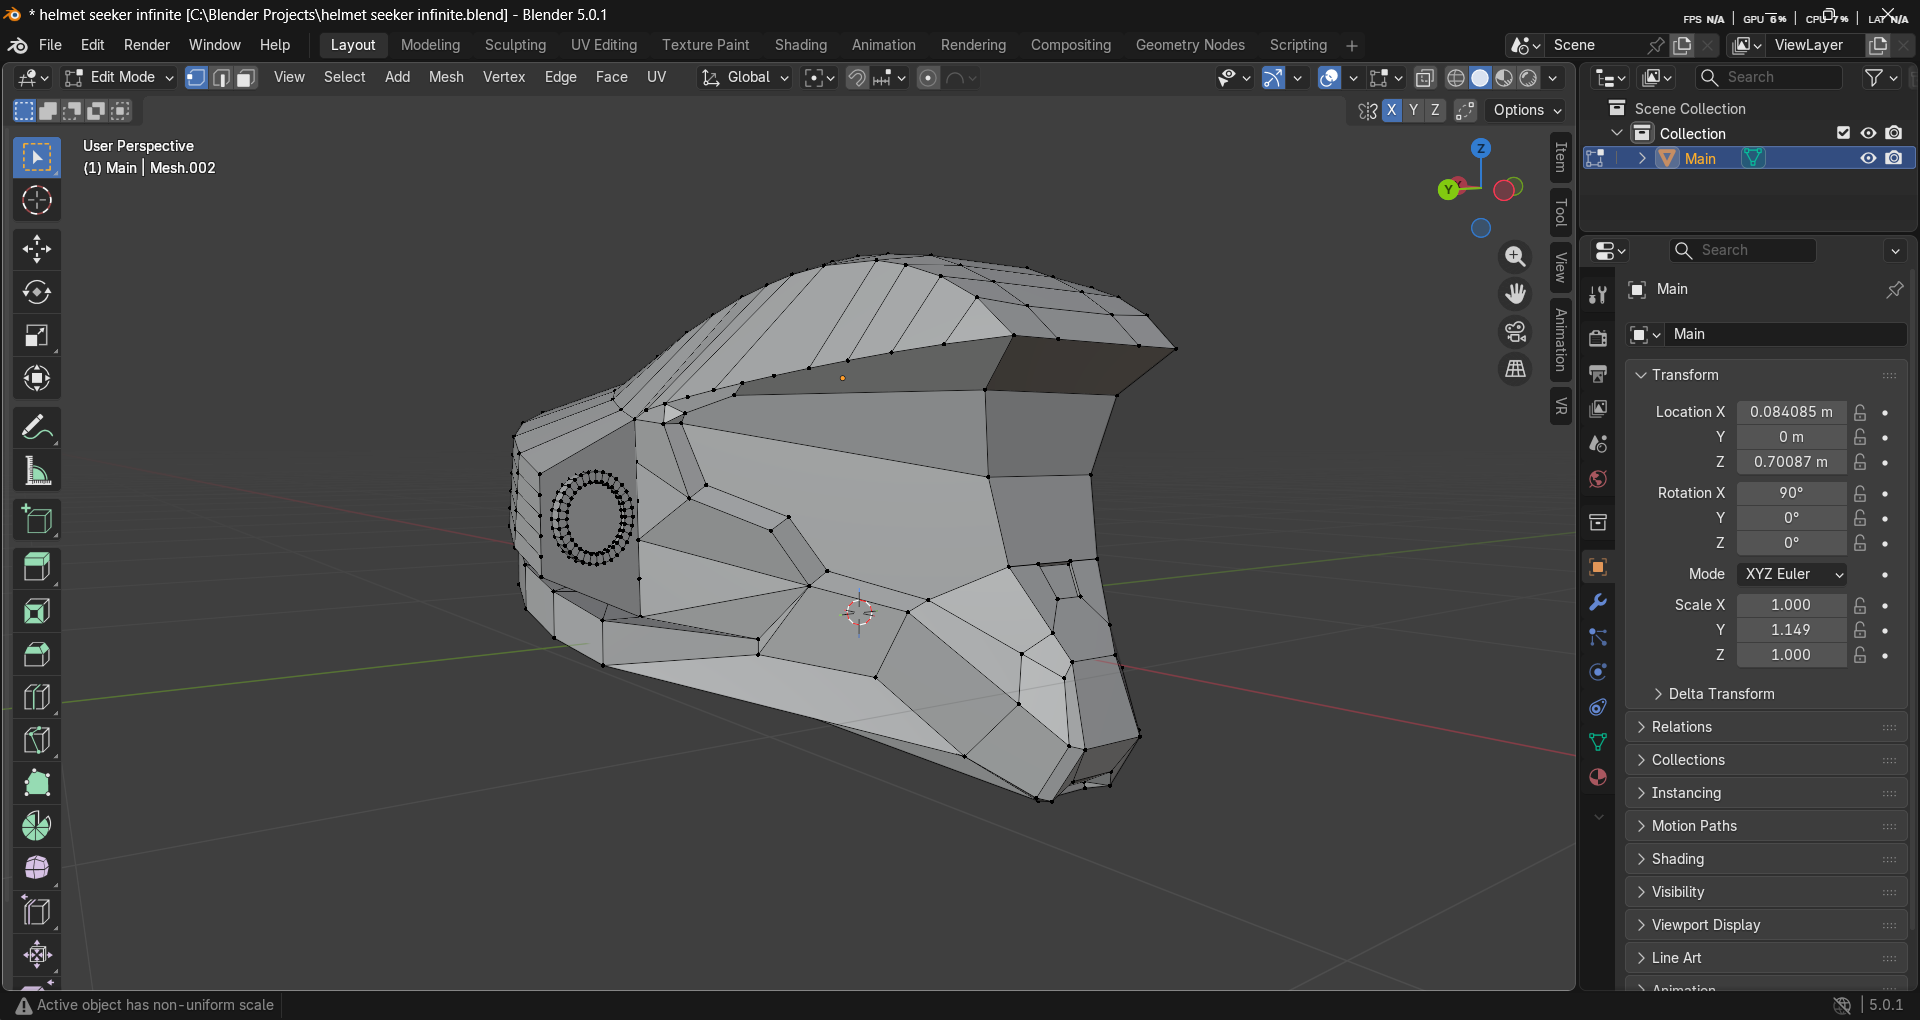Viewport: 1920px width, 1020px height.
Task: Toggle camera view gizmo button
Action: coord(1515,332)
